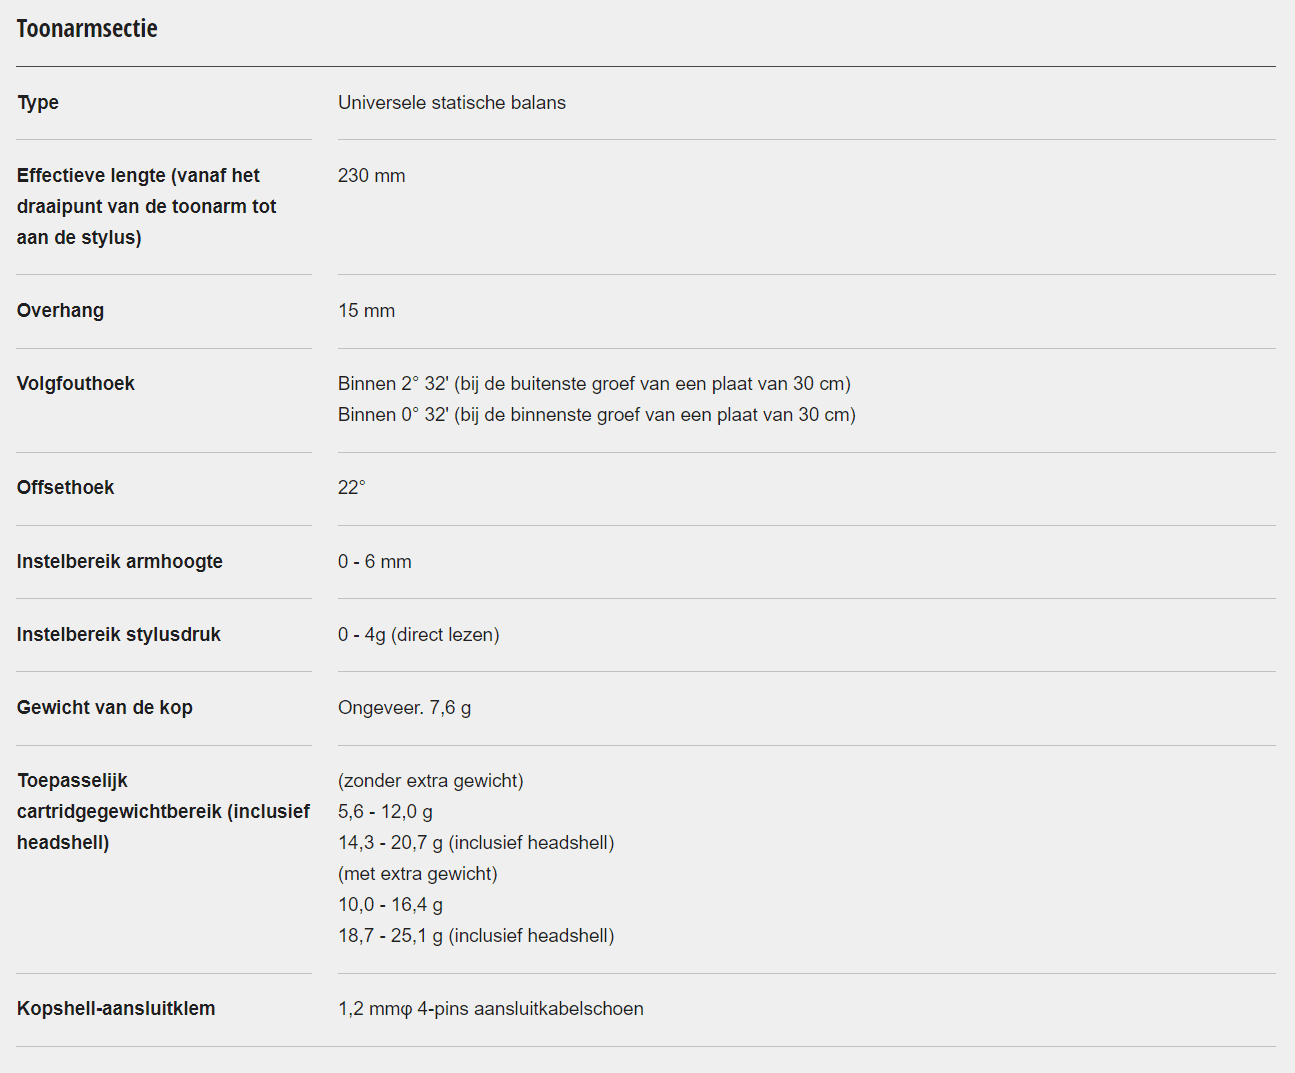
Task: Click the 'Ongeveer. 7,6 g' value
Action: [405, 707]
